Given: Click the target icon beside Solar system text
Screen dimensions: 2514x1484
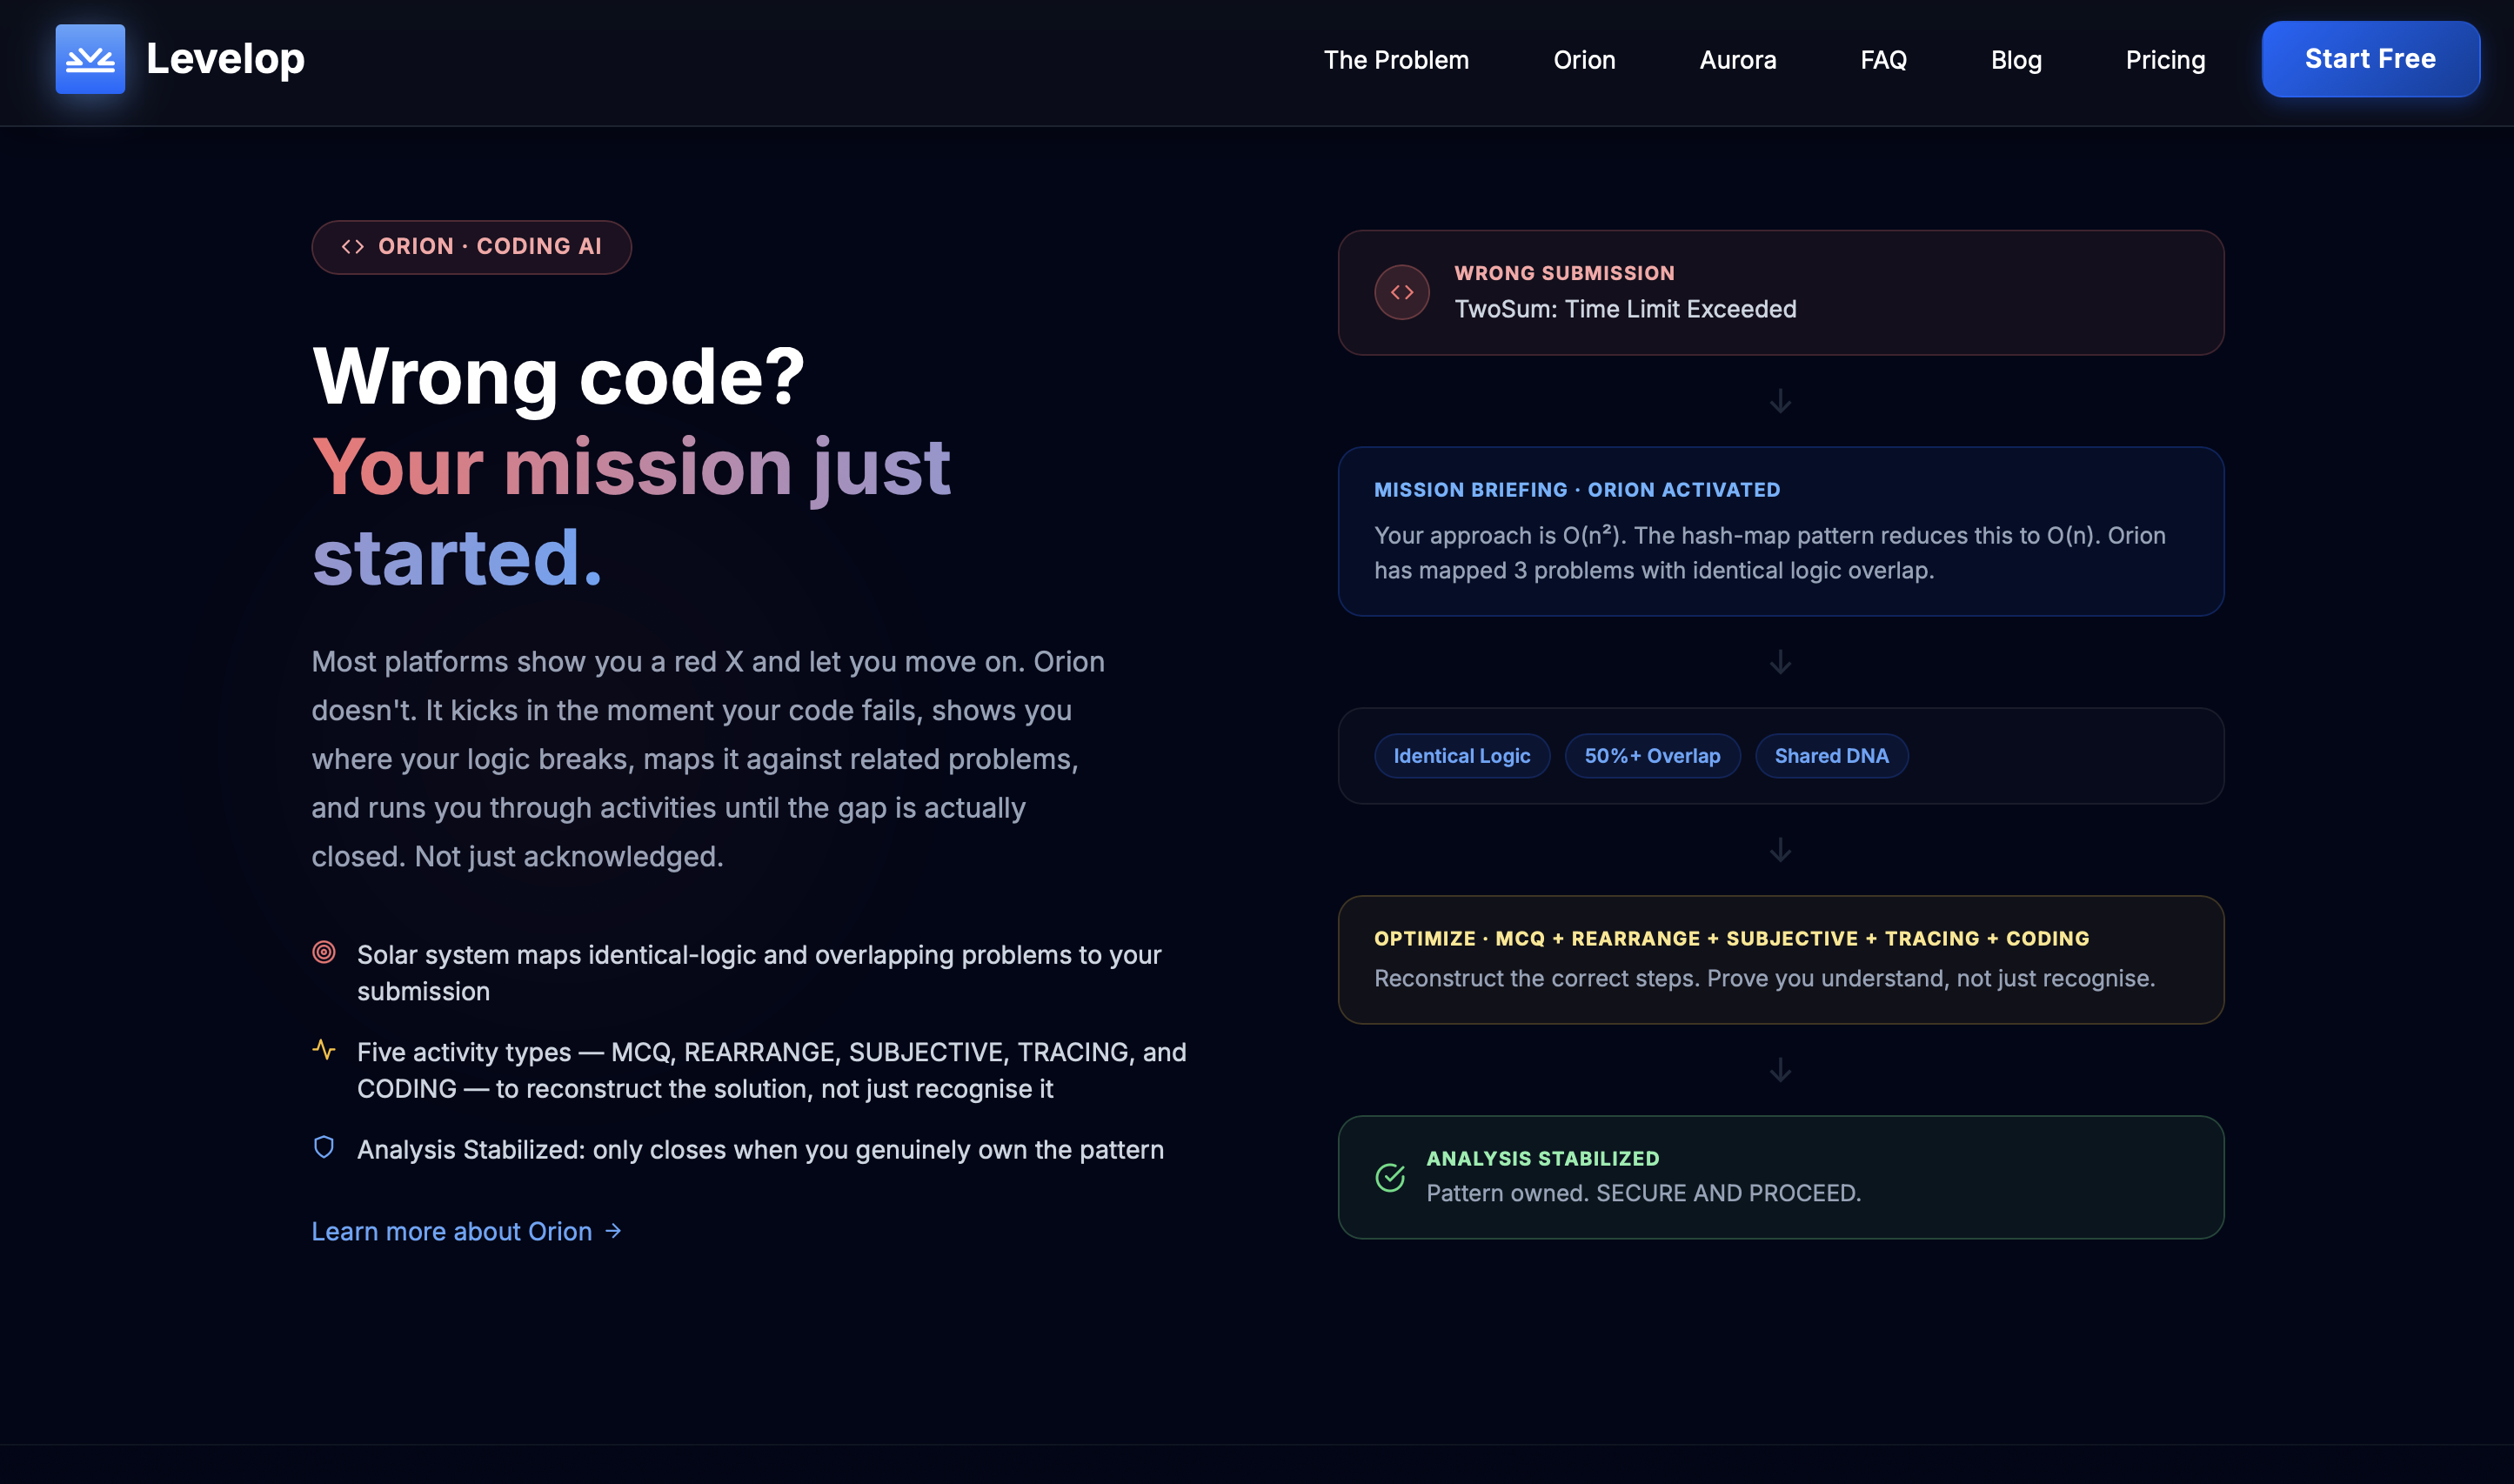Looking at the screenshot, I should coord(324,952).
